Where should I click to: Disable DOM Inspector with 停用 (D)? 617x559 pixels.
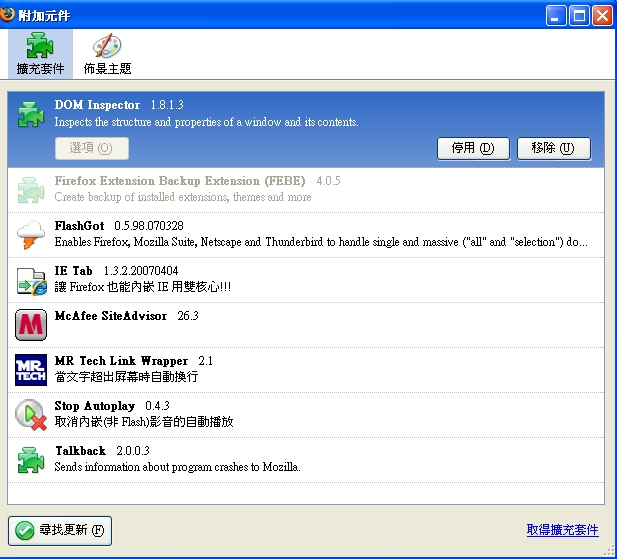point(473,148)
